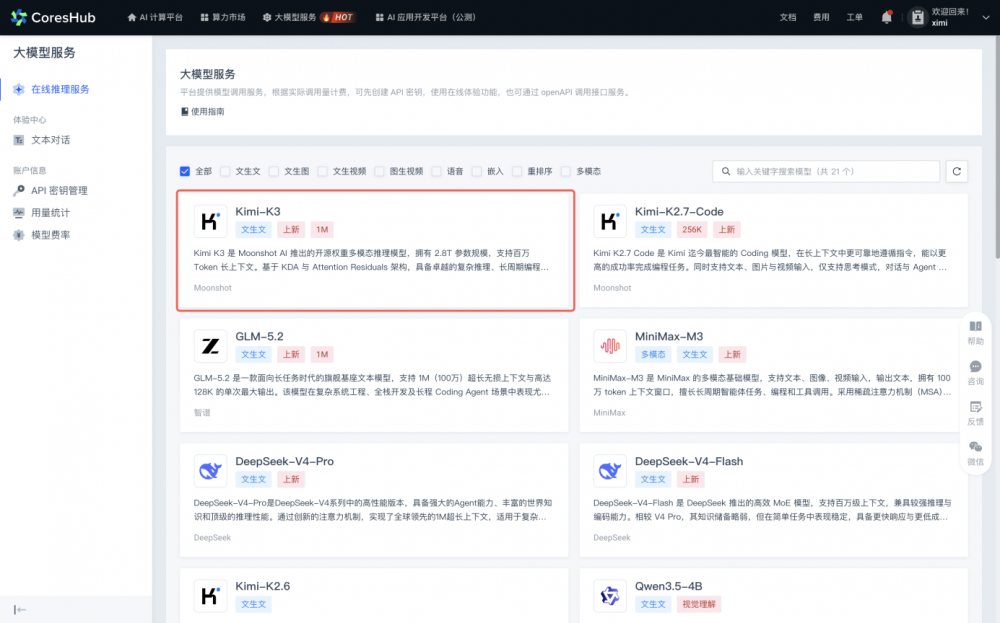Open API 密钥管理 in sidebar
This screenshot has width=1000, height=623.
pos(59,191)
